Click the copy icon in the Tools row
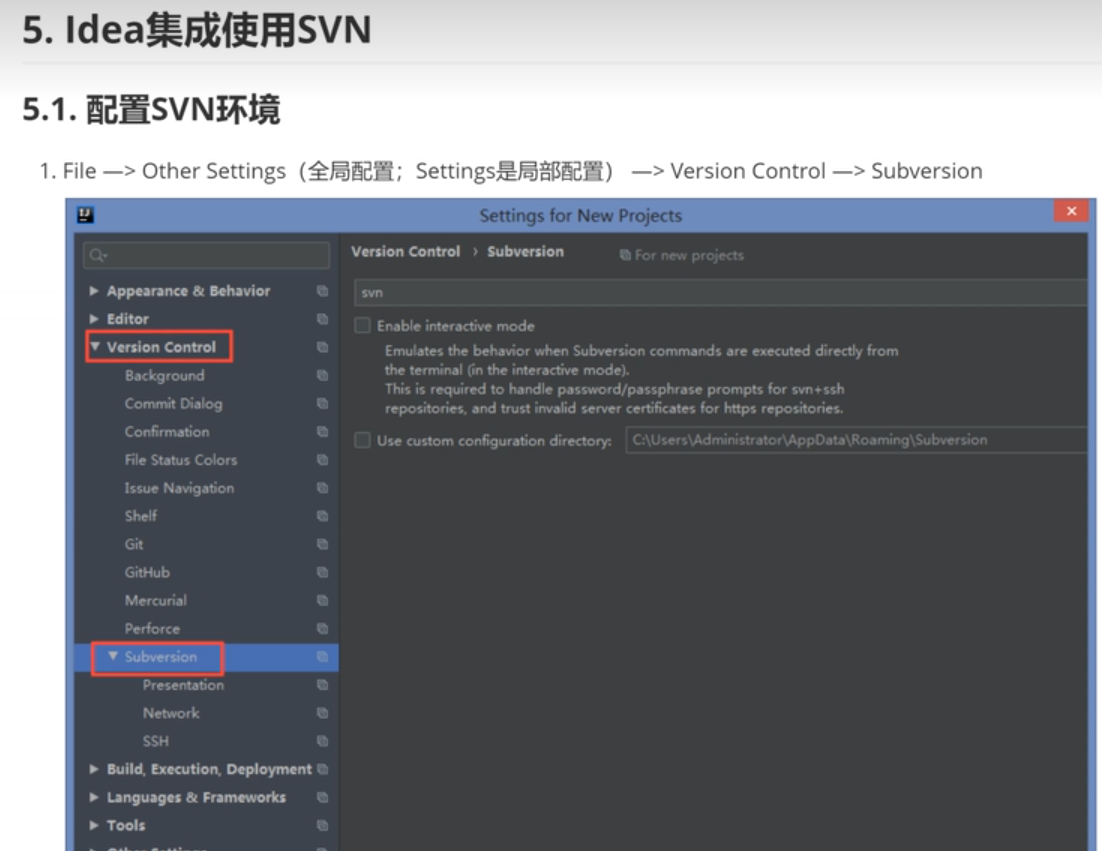Image resolution: width=1102 pixels, height=851 pixels. point(323,825)
